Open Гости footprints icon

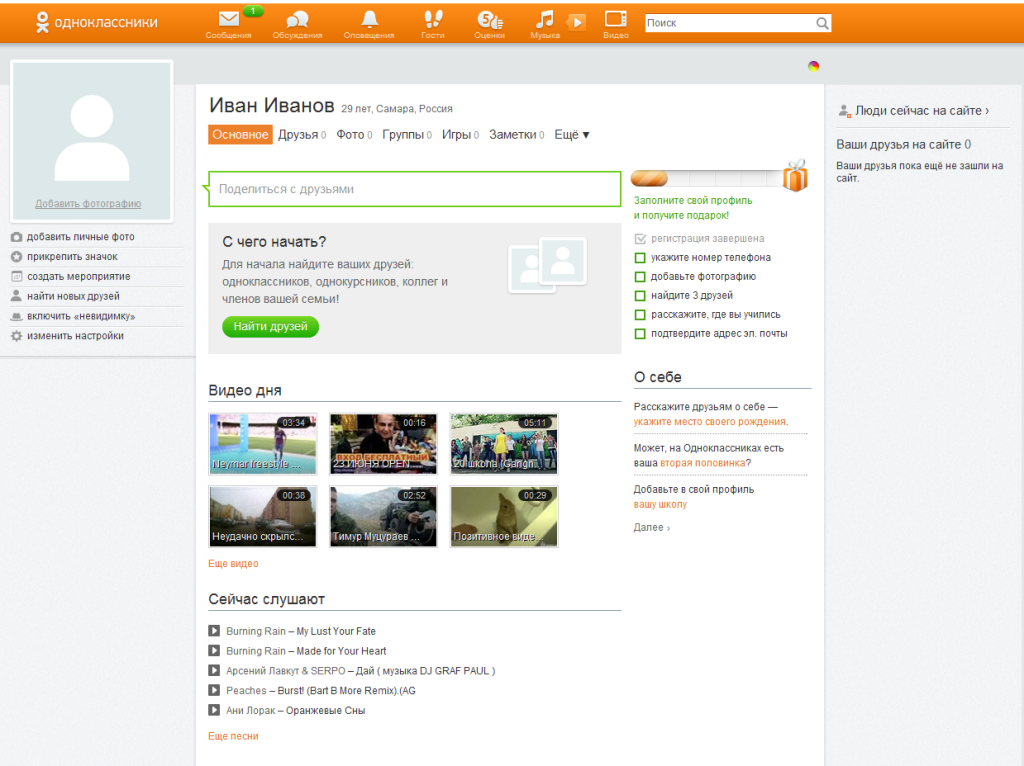point(433,19)
